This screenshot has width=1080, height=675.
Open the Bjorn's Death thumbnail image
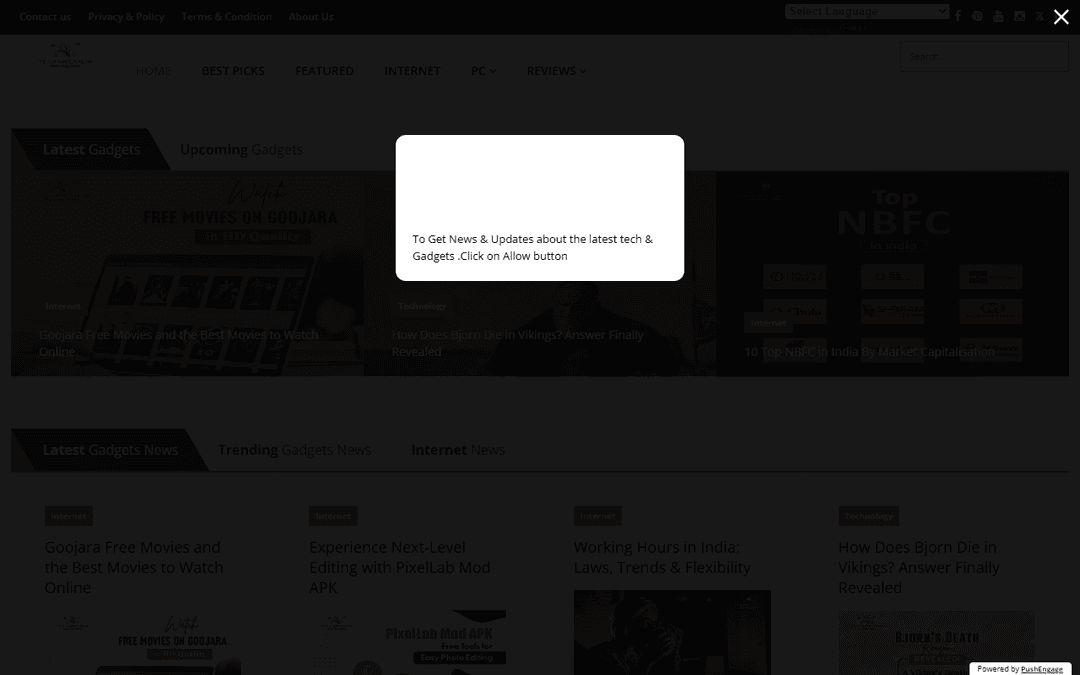pyautogui.click(x=936, y=643)
